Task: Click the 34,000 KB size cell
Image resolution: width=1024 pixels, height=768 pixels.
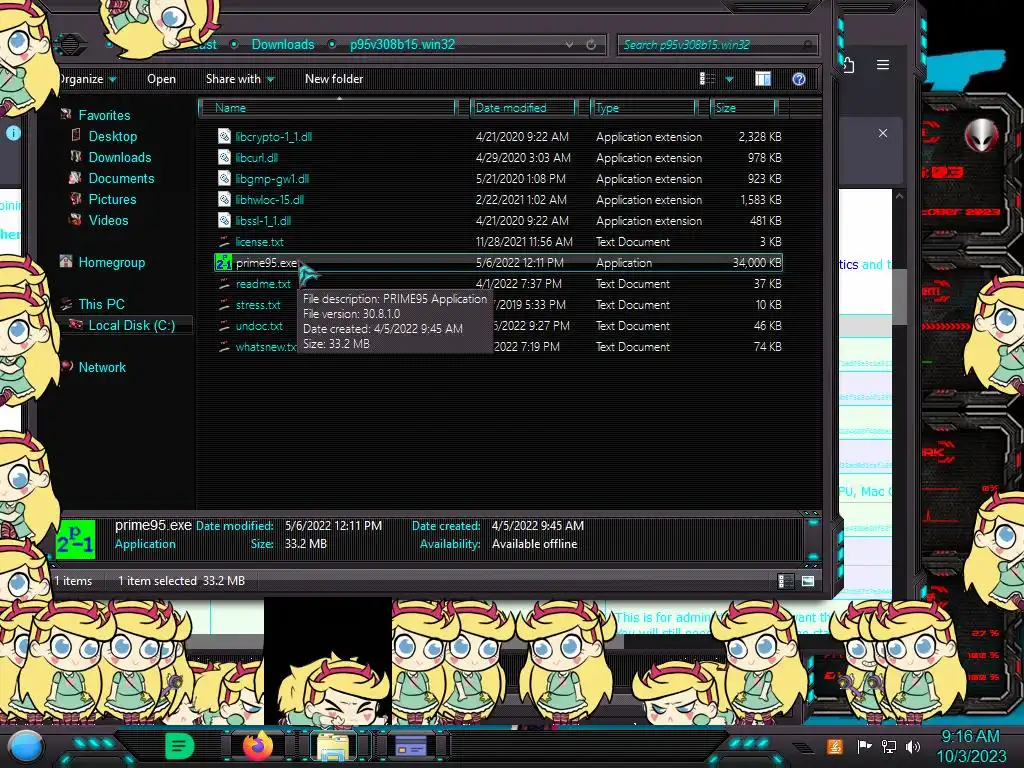Action: (756, 263)
